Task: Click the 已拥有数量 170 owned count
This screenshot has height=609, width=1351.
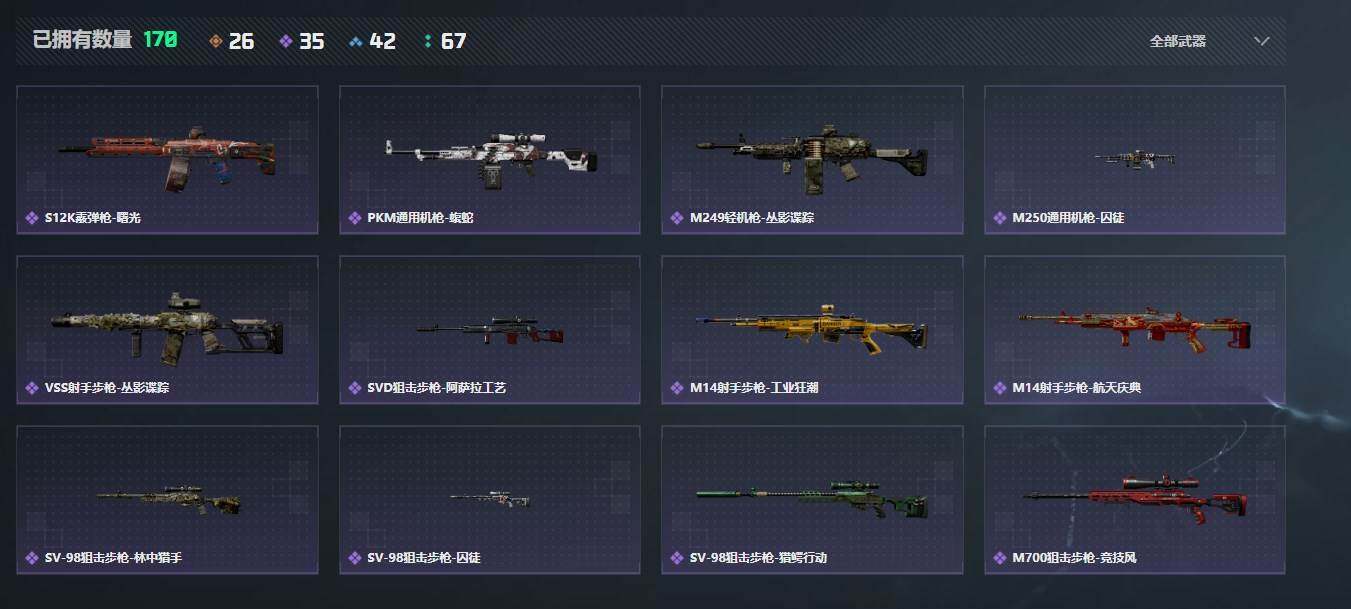Action: [x=105, y=40]
